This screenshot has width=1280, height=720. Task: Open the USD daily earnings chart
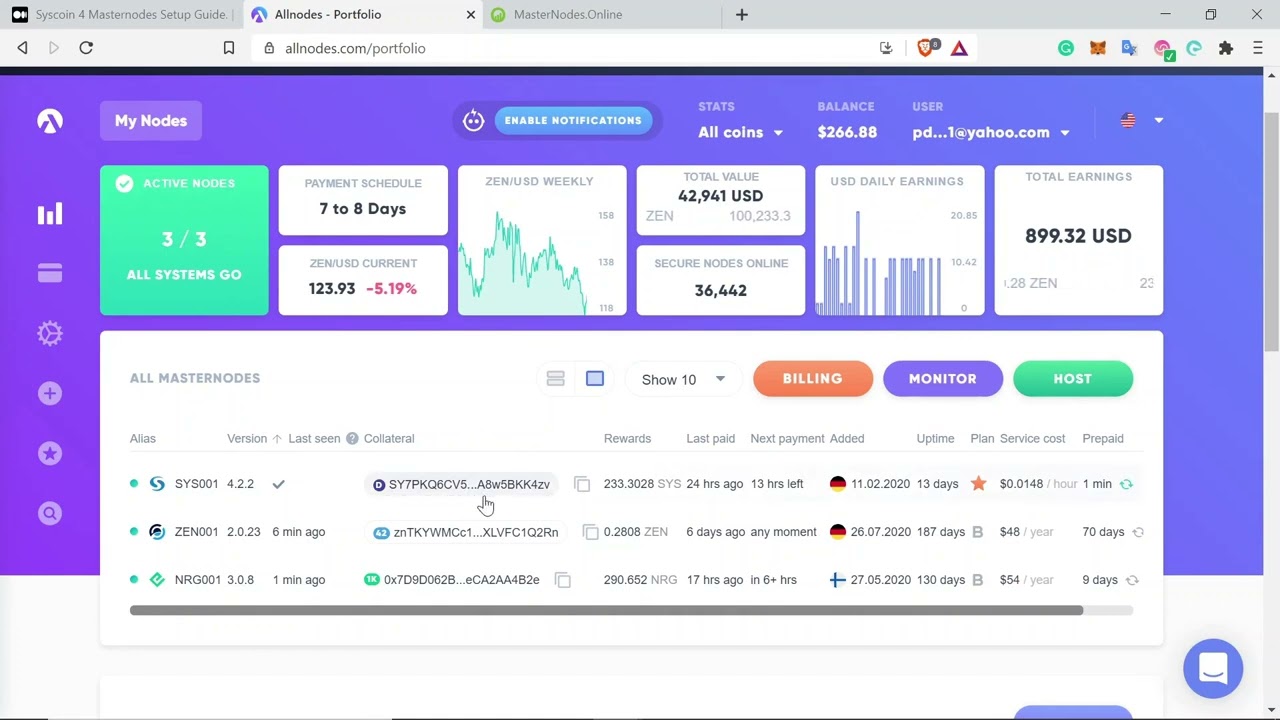(x=900, y=240)
